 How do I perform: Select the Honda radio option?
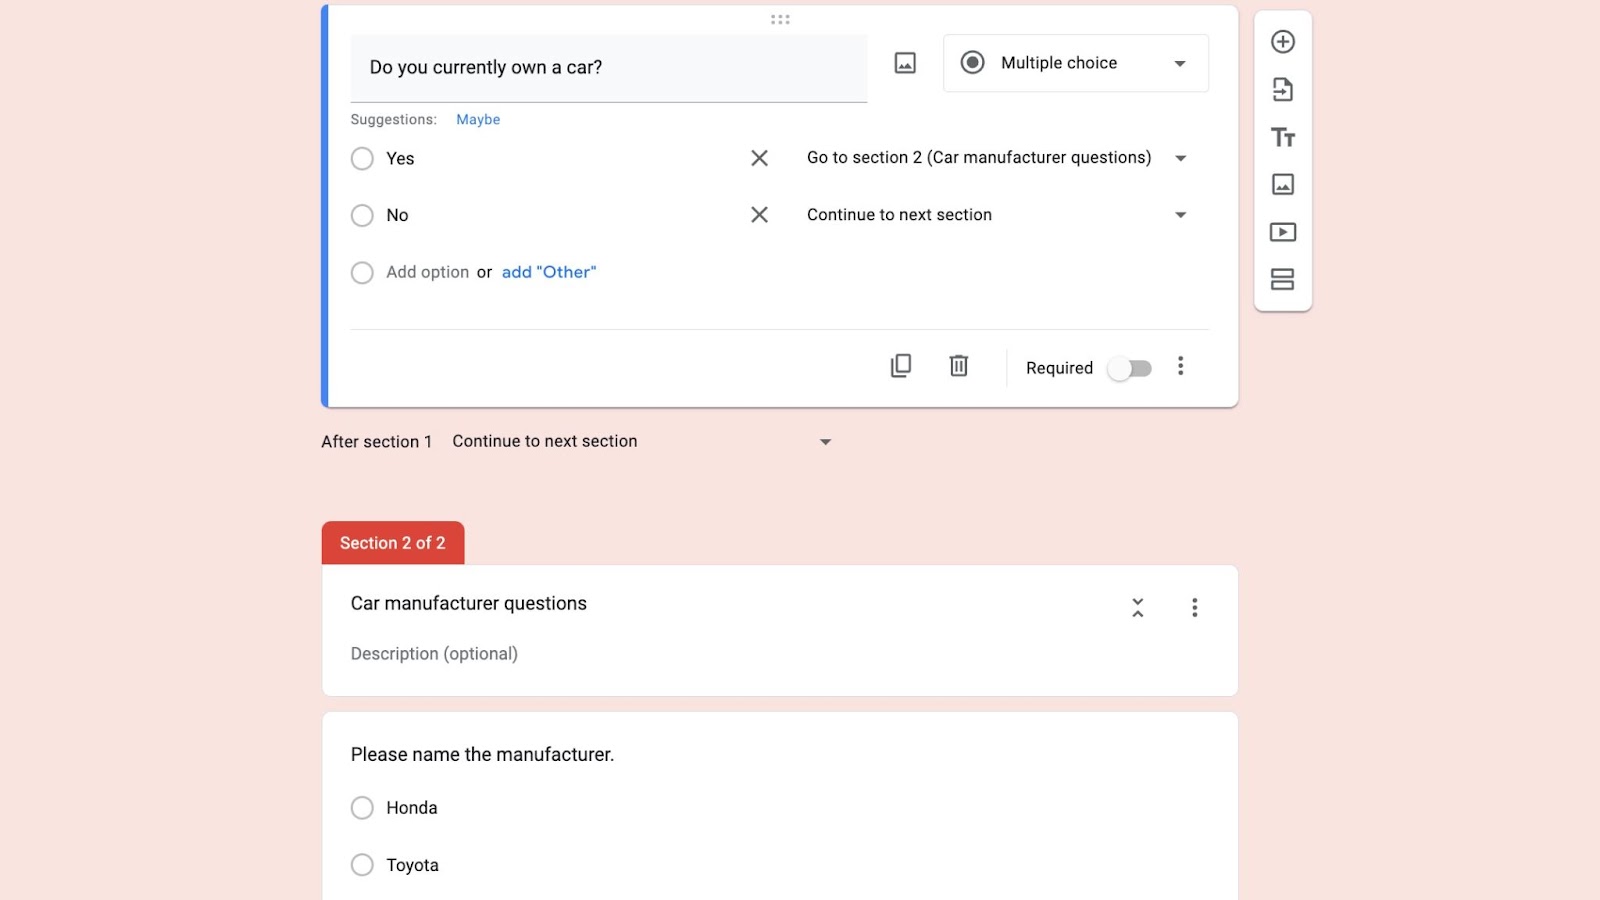[x=362, y=808]
